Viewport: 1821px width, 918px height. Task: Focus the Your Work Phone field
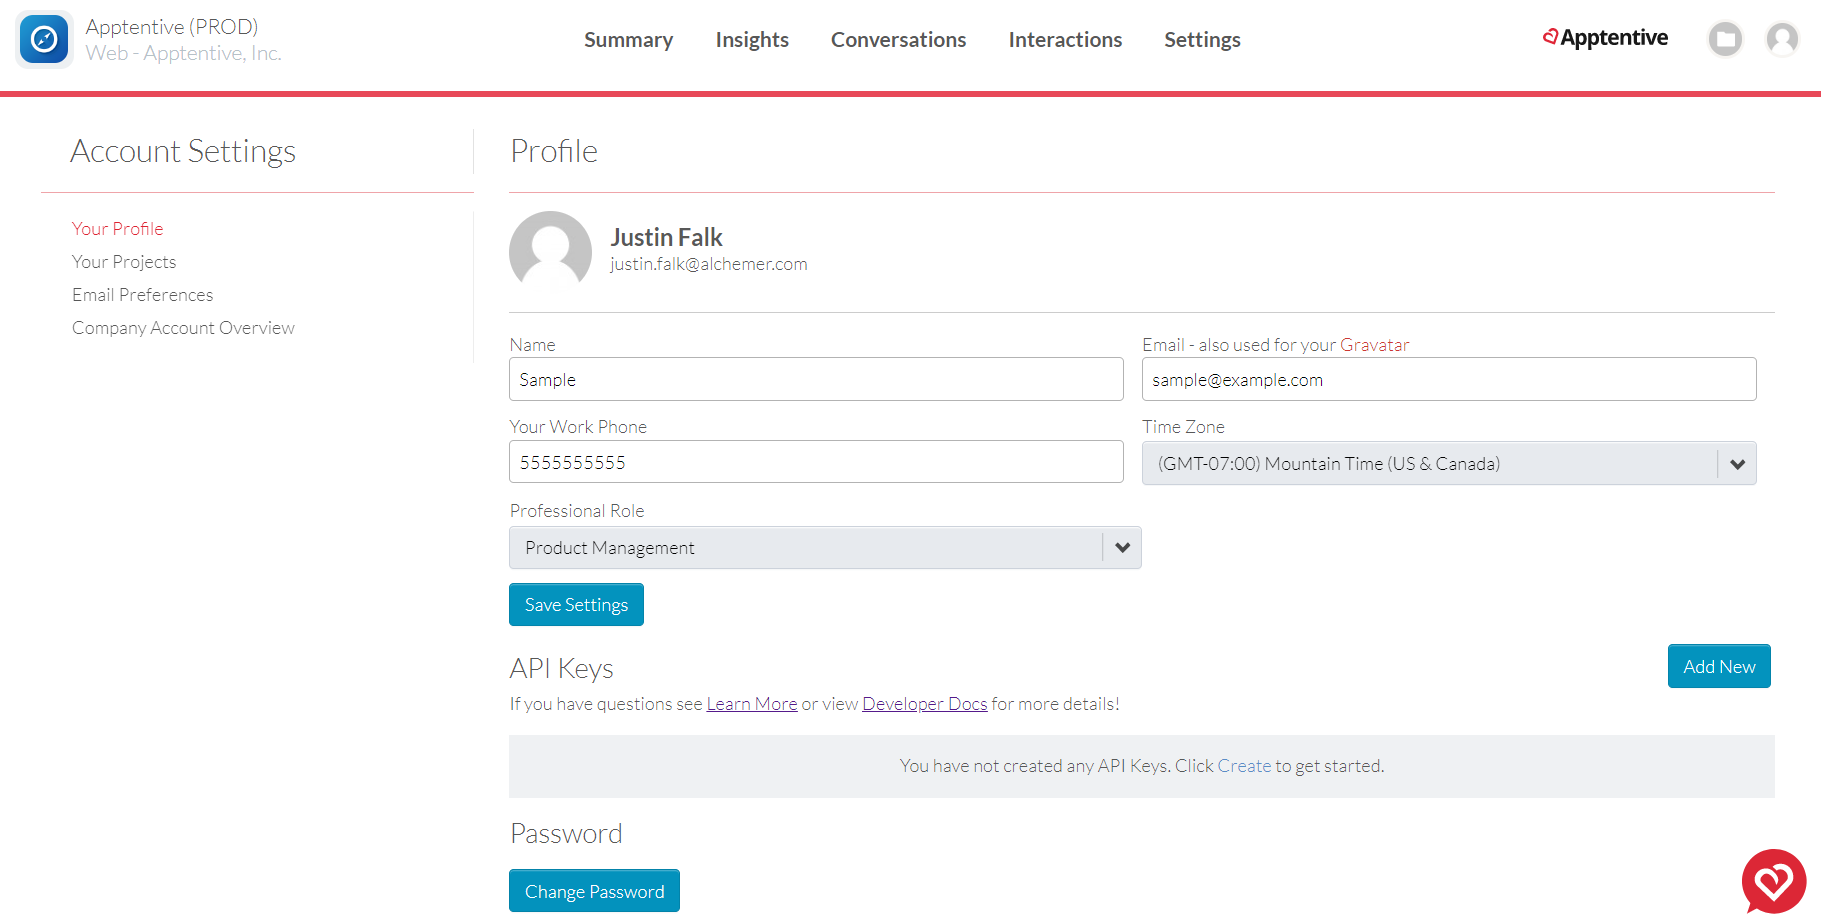(816, 462)
